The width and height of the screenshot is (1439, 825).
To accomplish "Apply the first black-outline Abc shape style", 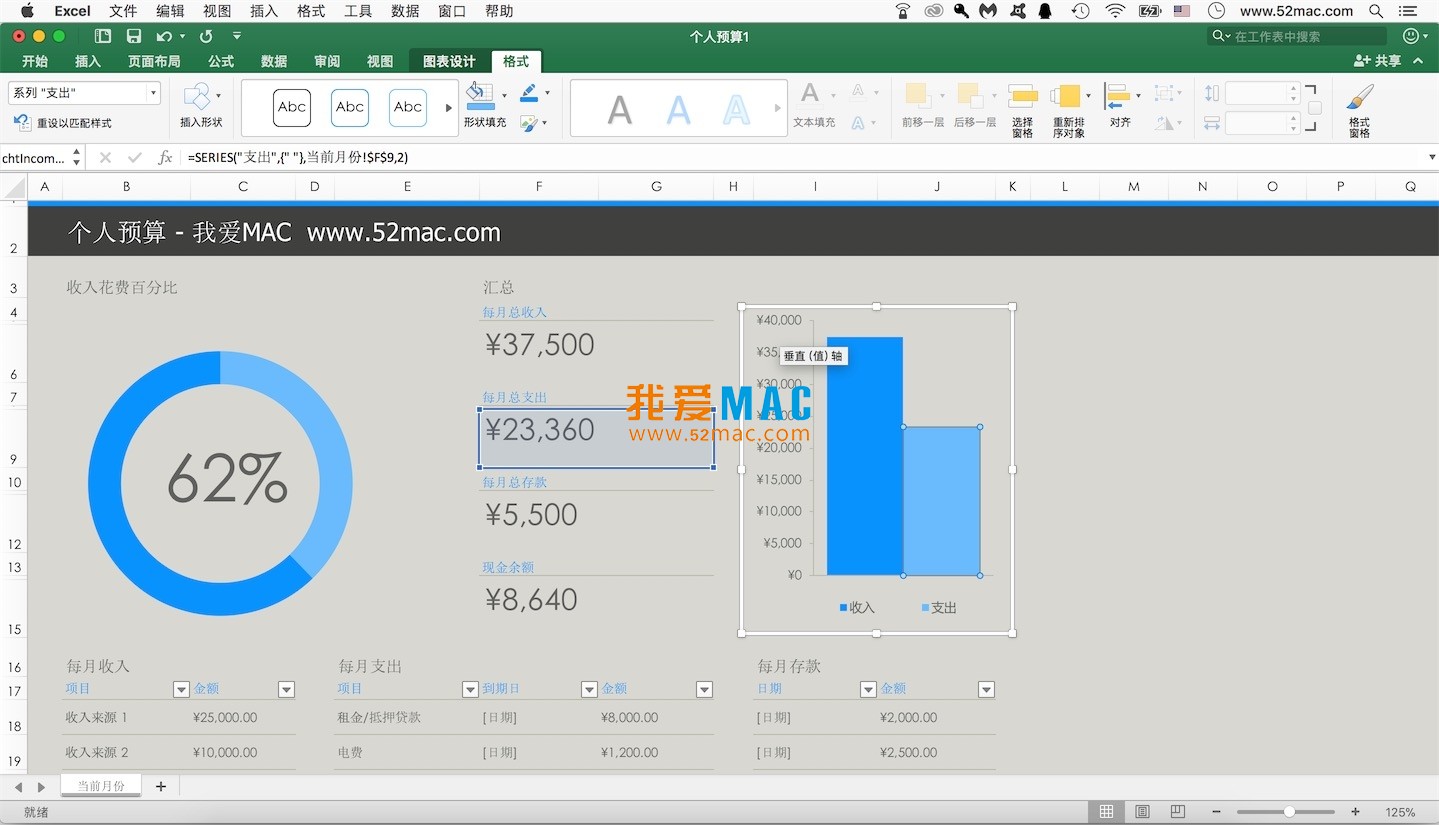I will 292,107.
